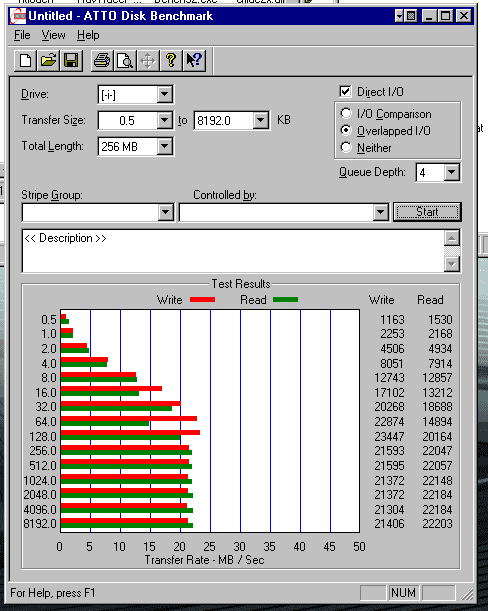Open the Stripe Group dropdown

166,212
